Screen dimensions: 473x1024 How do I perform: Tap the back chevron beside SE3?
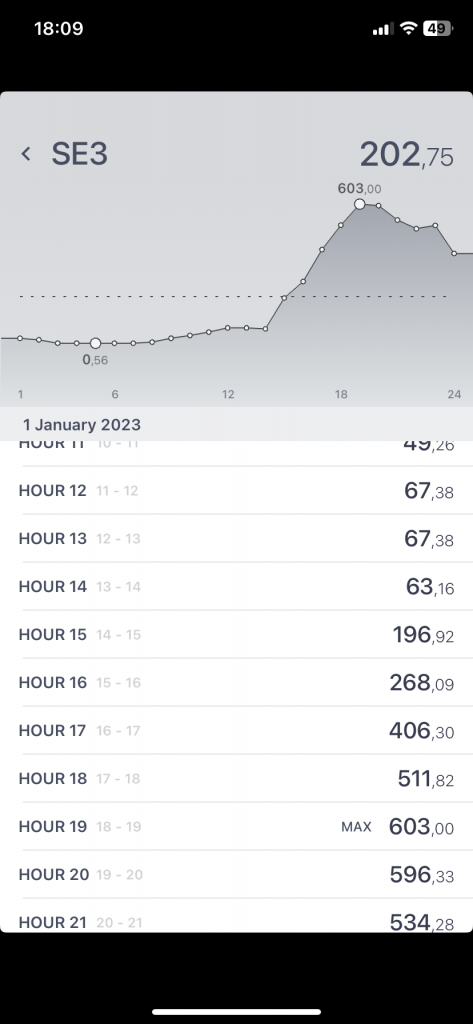pyautogui.click(x=26, y=154)
